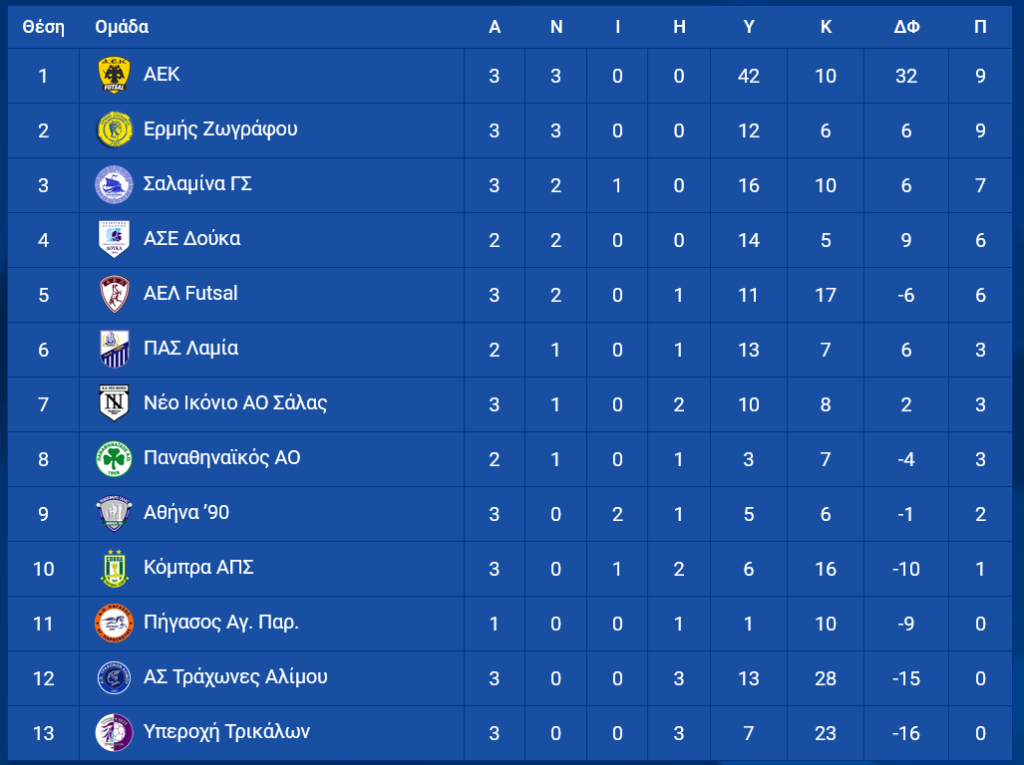Click the ΠΑΣ Λαμία striped crest
Image resolution: width=1024 pixels, height=765 pixels.
click(114, 349)
